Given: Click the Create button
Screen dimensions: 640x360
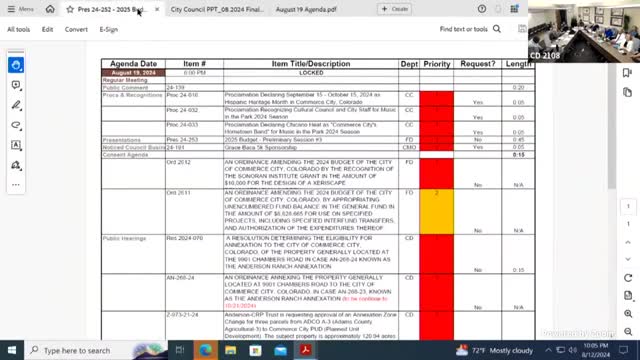Looking at the screenshot, I should pos(394,9).
